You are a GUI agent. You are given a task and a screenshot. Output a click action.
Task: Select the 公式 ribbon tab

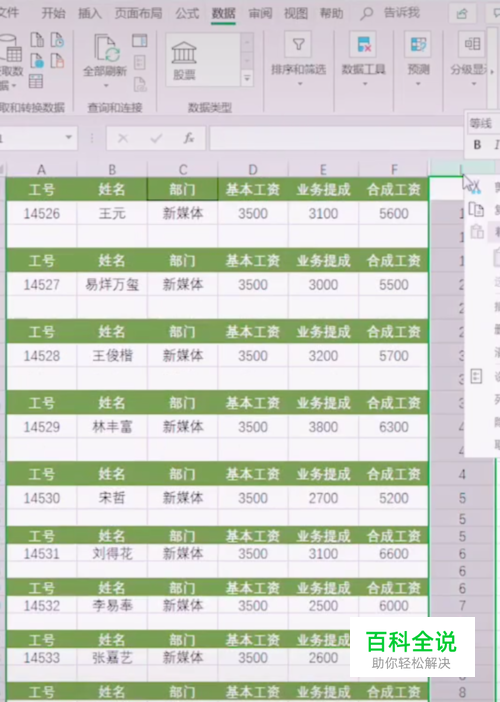pyautogui.click(x=187, y=13)
